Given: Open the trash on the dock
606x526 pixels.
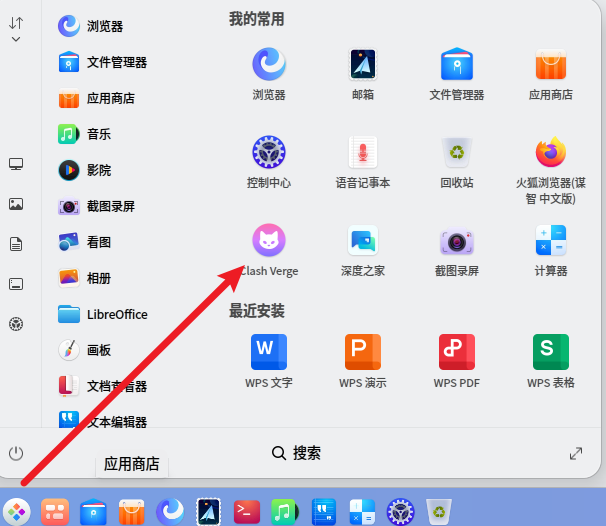Looking at the screenshot, I should (x=439, y=512).
